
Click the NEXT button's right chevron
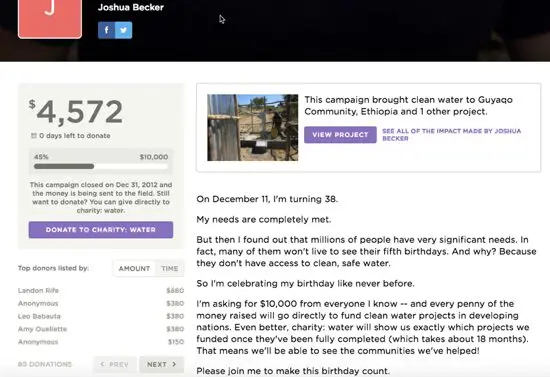click(174, 364)
